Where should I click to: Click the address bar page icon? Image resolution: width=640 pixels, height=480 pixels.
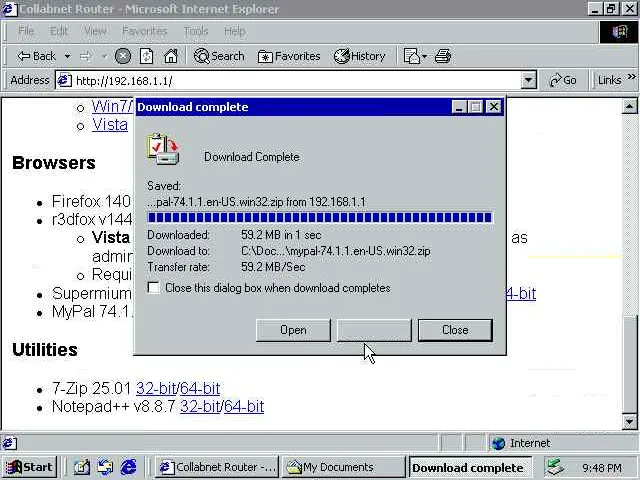(64, 80)
